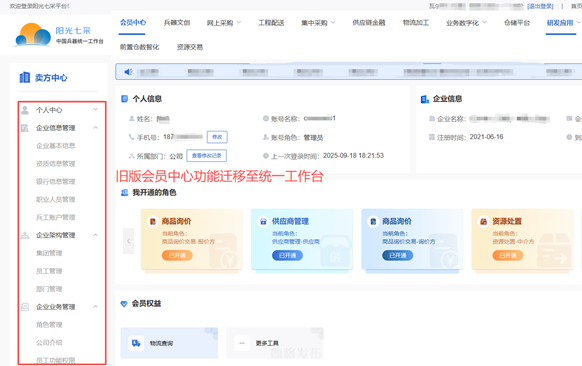
Task: Click the 退出登录 link
Action: 540,6
